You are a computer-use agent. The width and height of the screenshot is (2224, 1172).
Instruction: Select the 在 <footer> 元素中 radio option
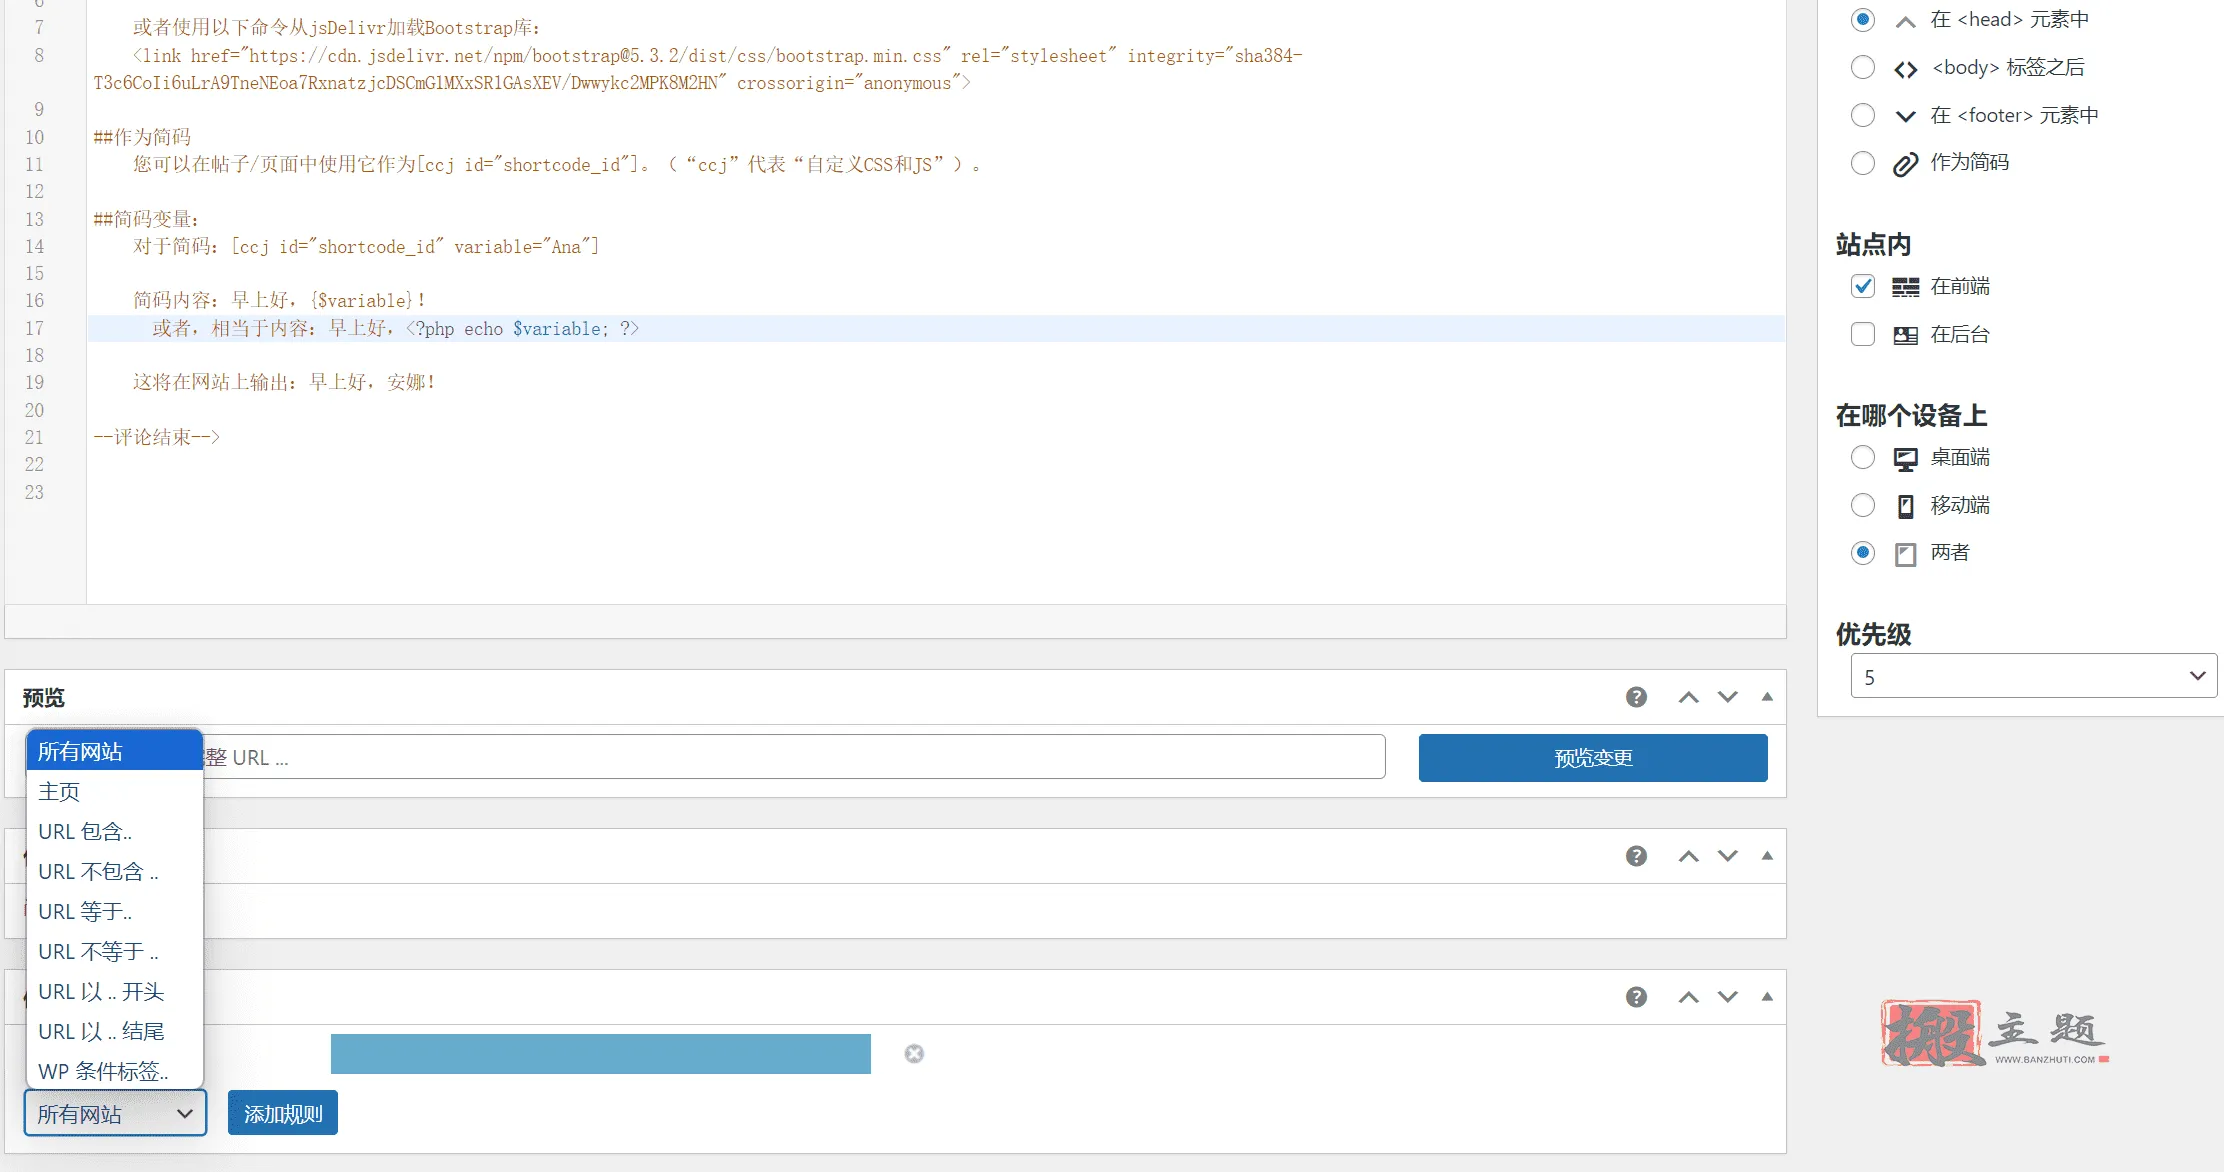point(1862,115)
